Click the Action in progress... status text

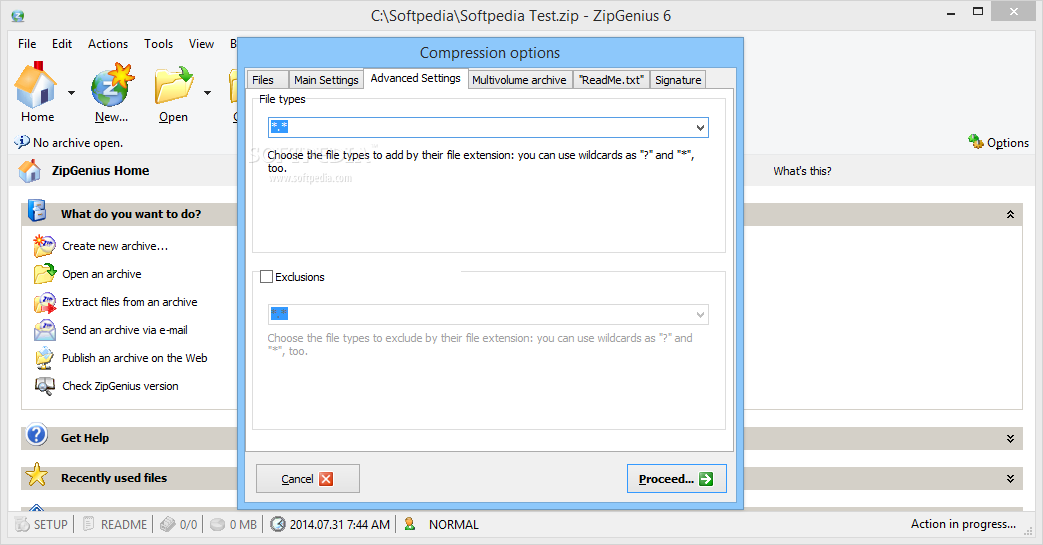click(963, 524)
